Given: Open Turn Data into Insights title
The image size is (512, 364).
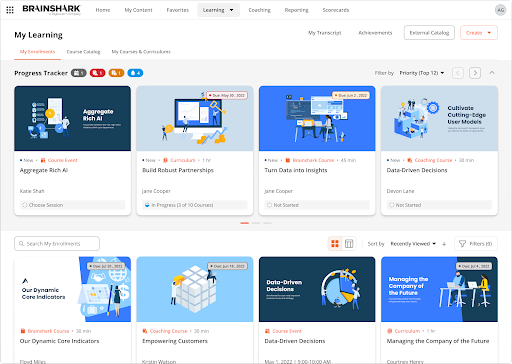Looking at the screenshot, I should (x=296, y=170).
